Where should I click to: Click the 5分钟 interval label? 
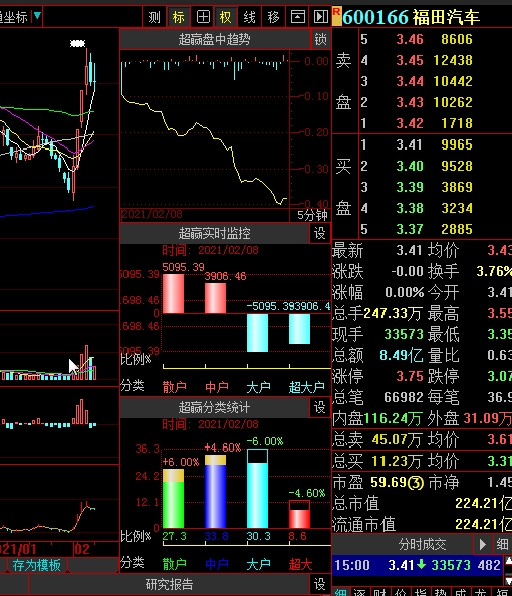(x=312, y=216)
